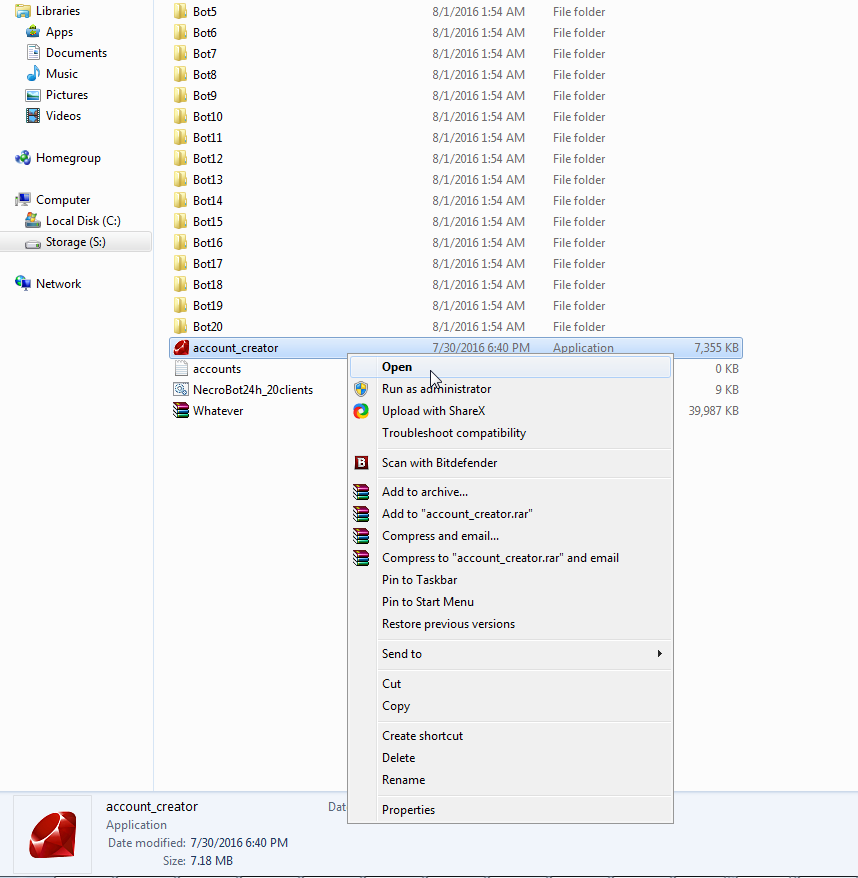Screen dimensions: 858x878
Task: Select the Bot20 folder name
Action: click(x=208, y=326)
